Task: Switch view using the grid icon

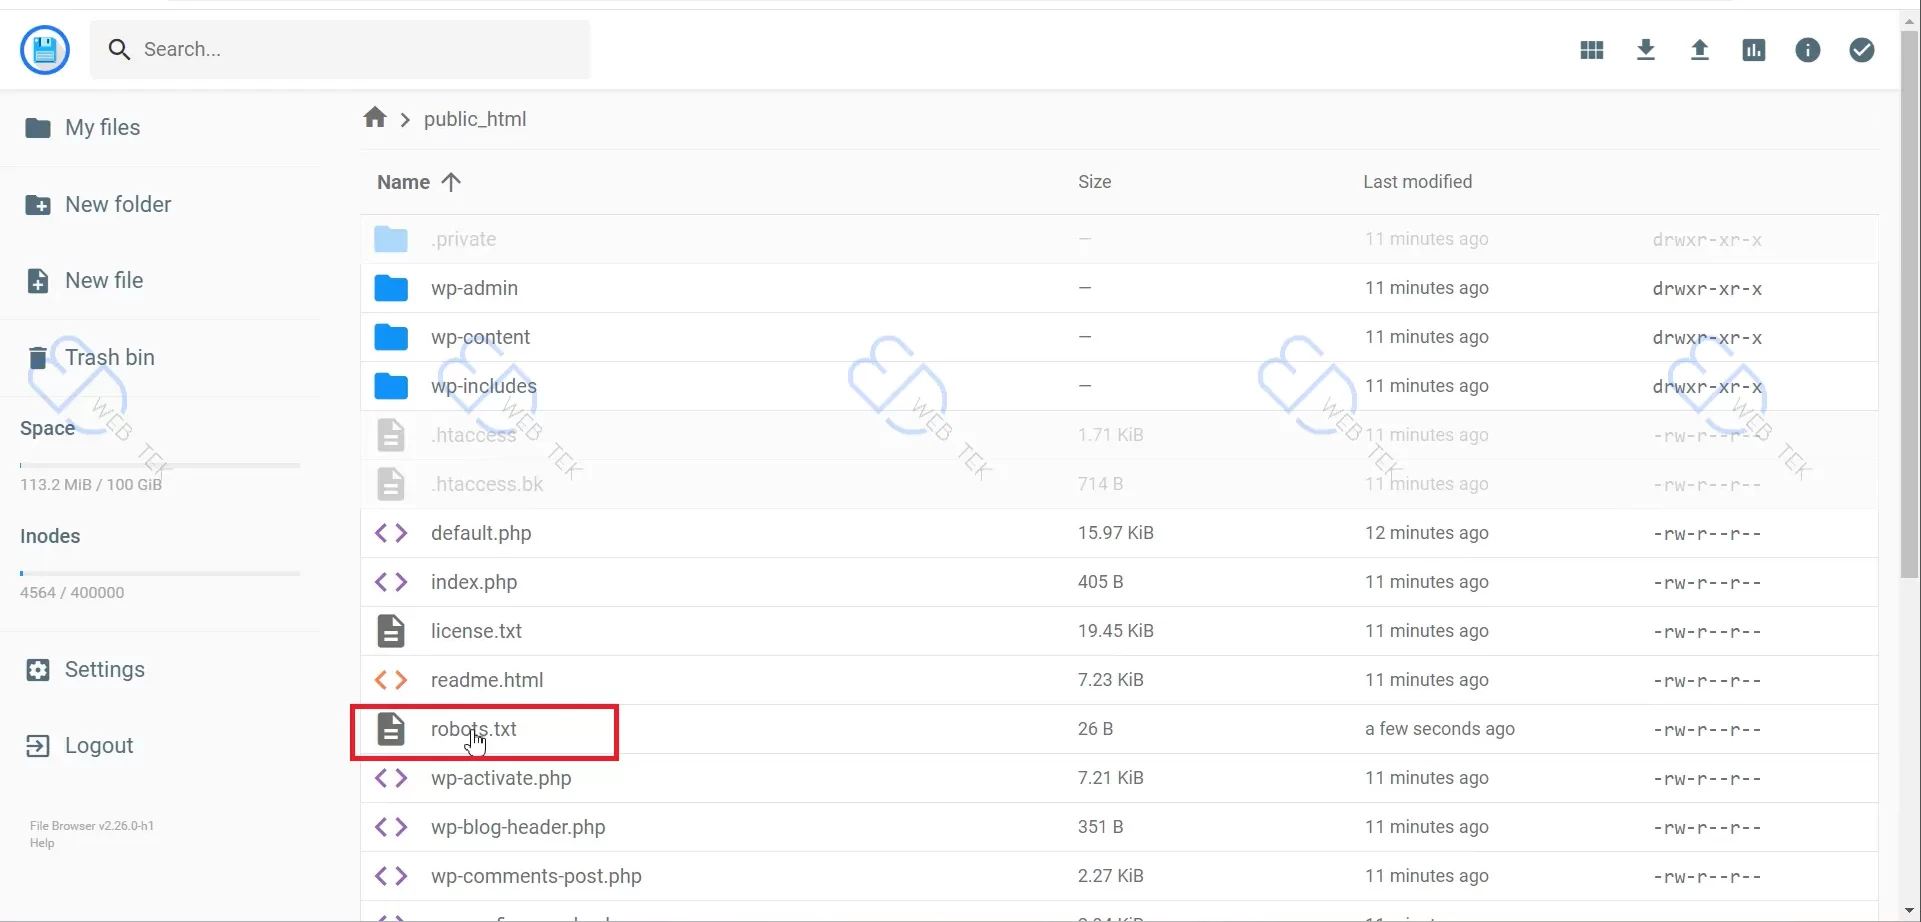Action: (1592, 50)
